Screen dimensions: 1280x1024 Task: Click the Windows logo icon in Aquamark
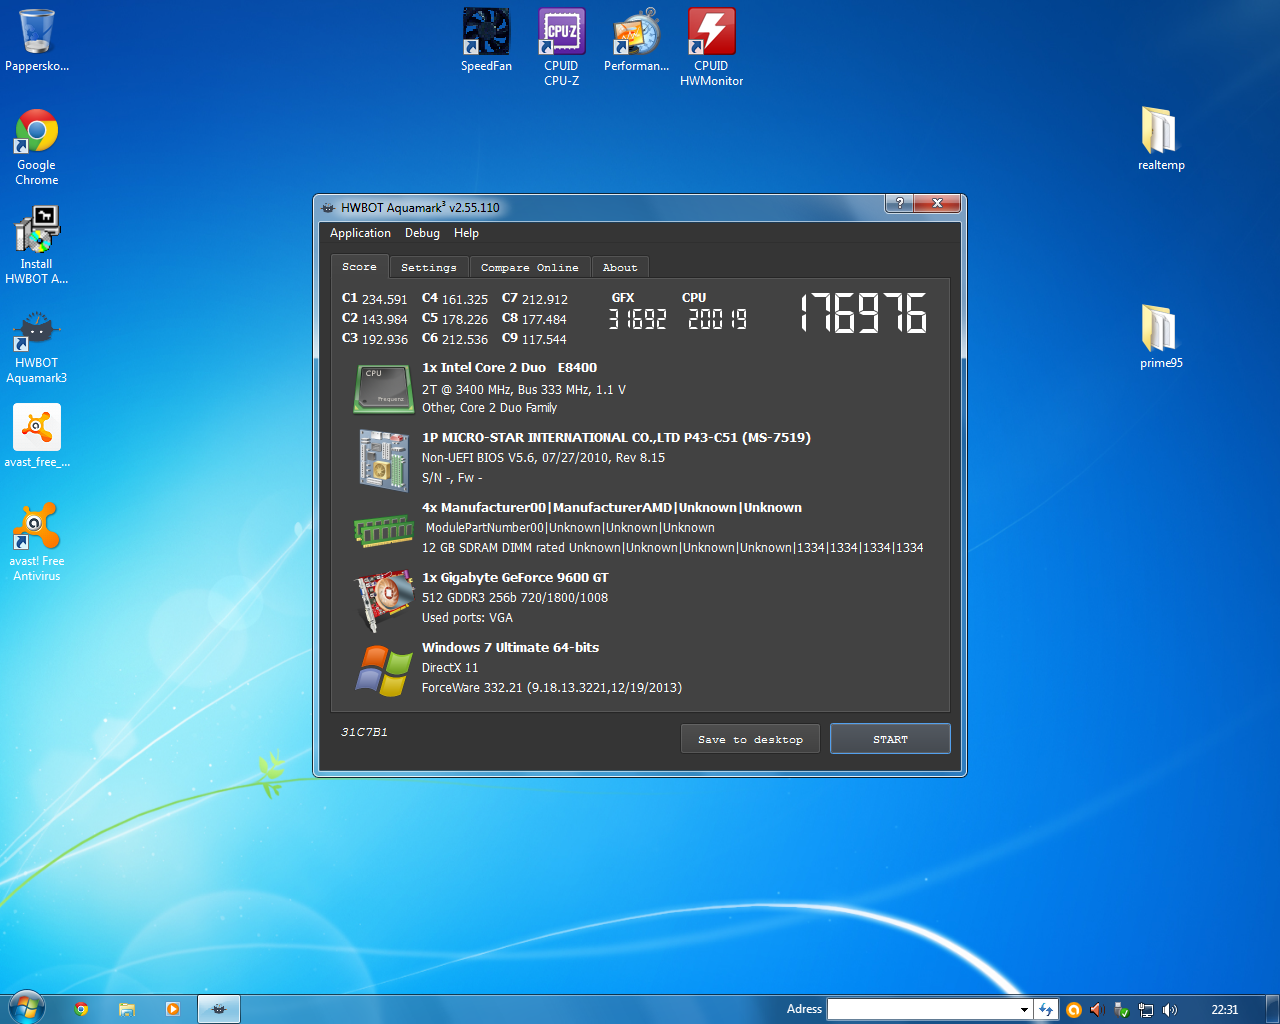tap(384, 670)
